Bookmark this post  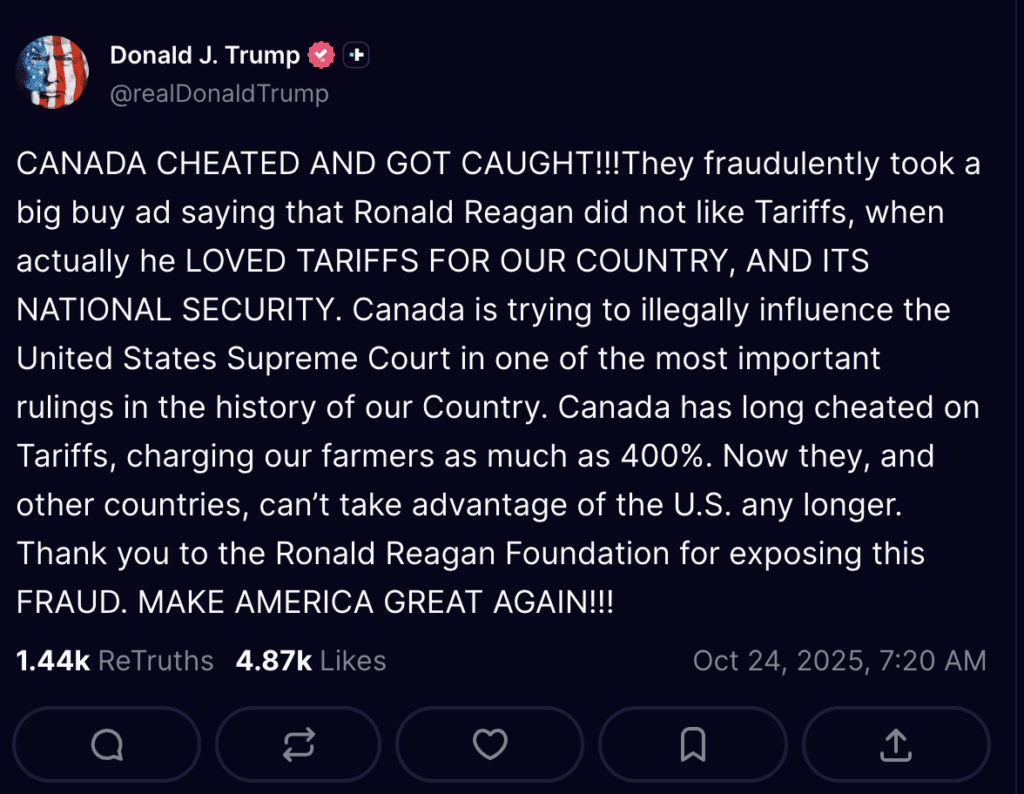pyautogui.click(x=692, y=745)
